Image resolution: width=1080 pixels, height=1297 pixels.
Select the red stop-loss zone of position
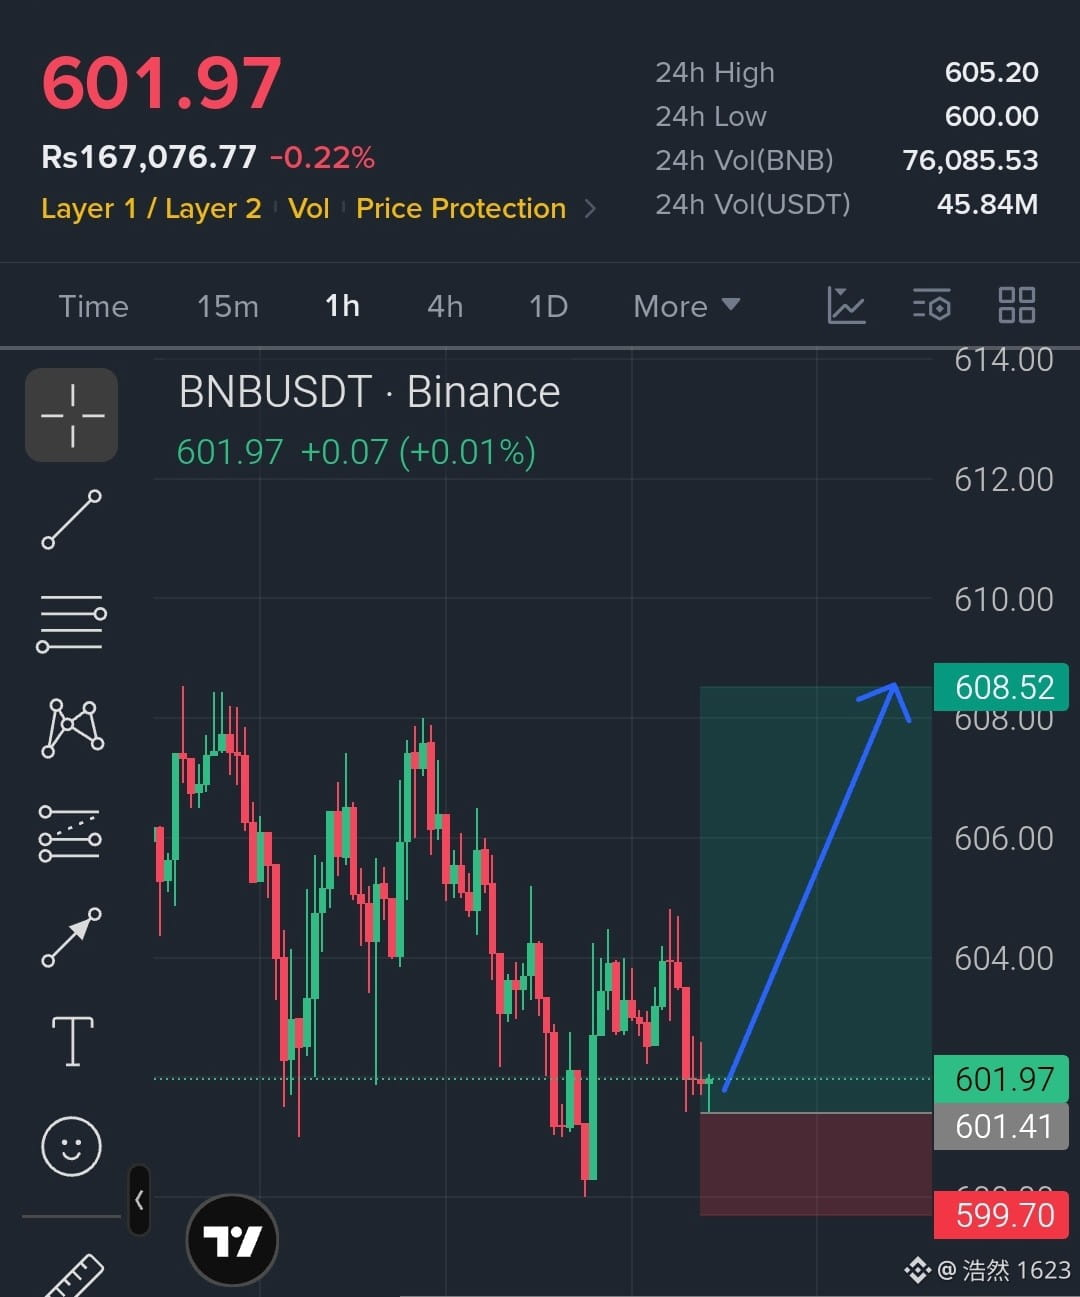tap(816, 1164)
